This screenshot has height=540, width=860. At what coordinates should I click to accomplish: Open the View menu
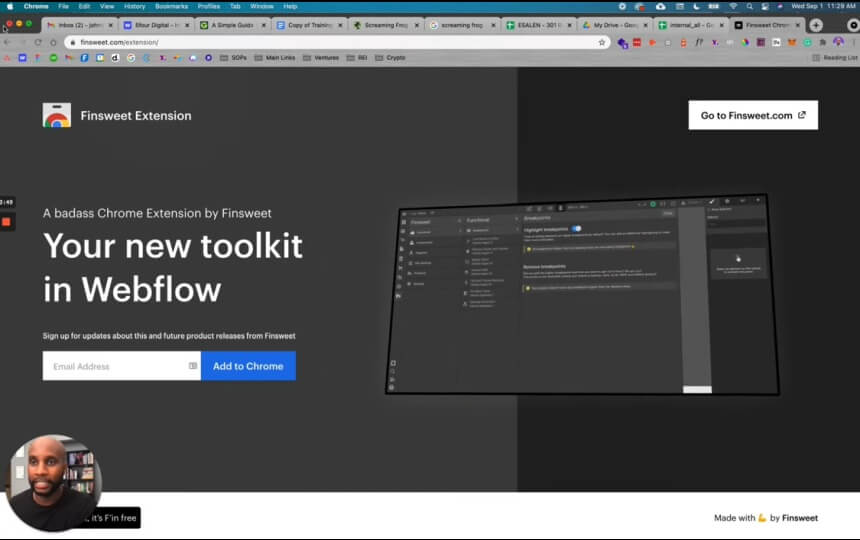[107, 7]
